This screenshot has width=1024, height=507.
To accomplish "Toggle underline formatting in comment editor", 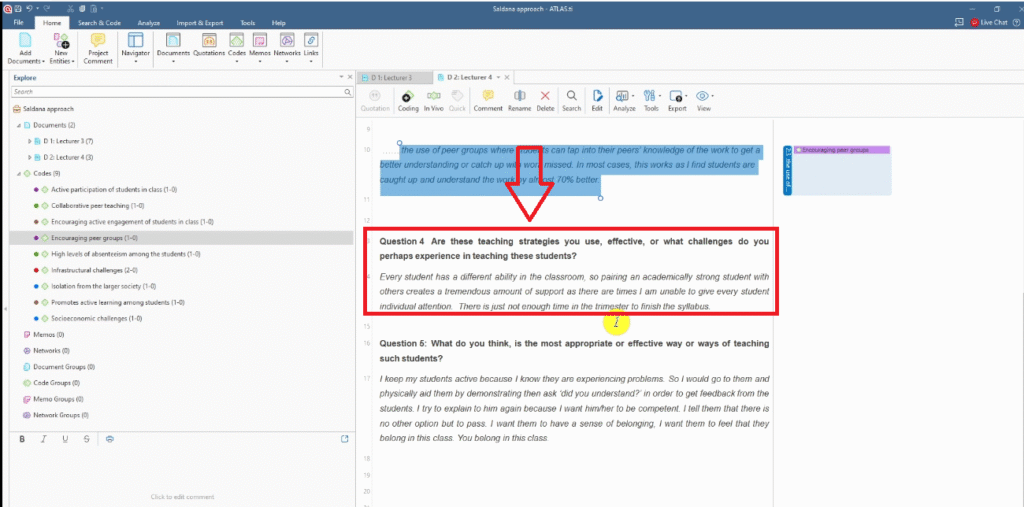I will pyautogui.click(x=66, y=438).
